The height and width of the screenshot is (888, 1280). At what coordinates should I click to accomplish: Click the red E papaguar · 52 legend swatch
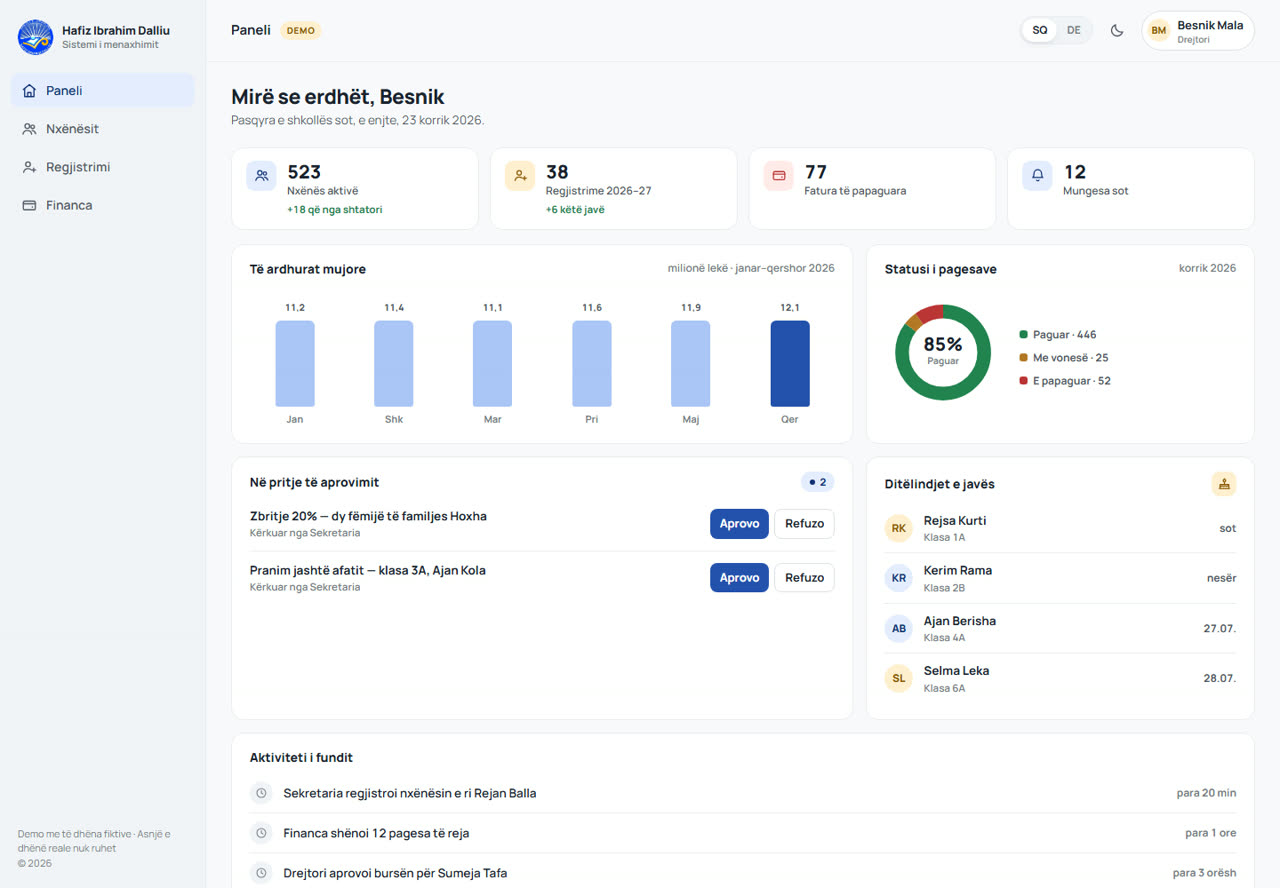click(1023, 381)
